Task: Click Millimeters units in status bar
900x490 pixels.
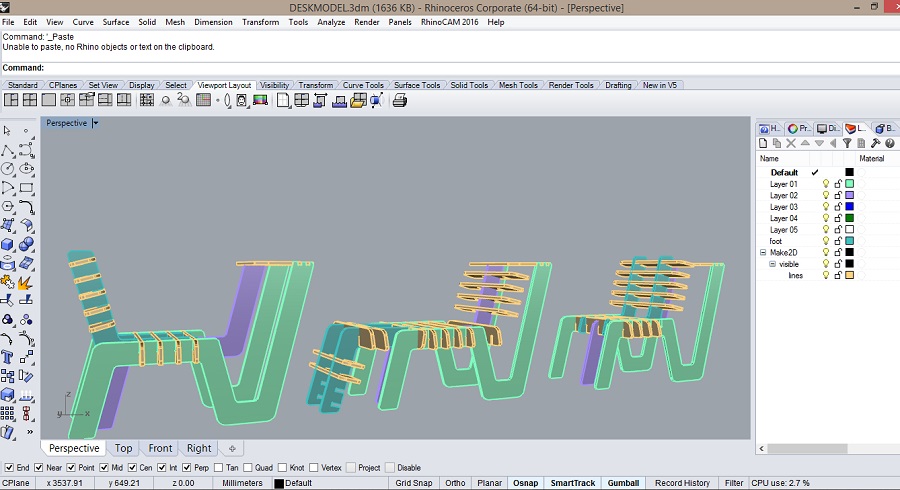Action: (242, 483)
